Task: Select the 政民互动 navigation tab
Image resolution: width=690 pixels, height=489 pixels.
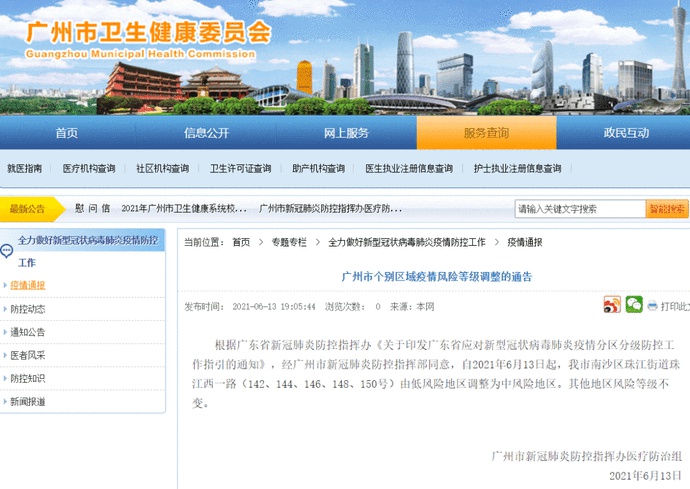Action: pyautogui.click(x=626, y=133)
